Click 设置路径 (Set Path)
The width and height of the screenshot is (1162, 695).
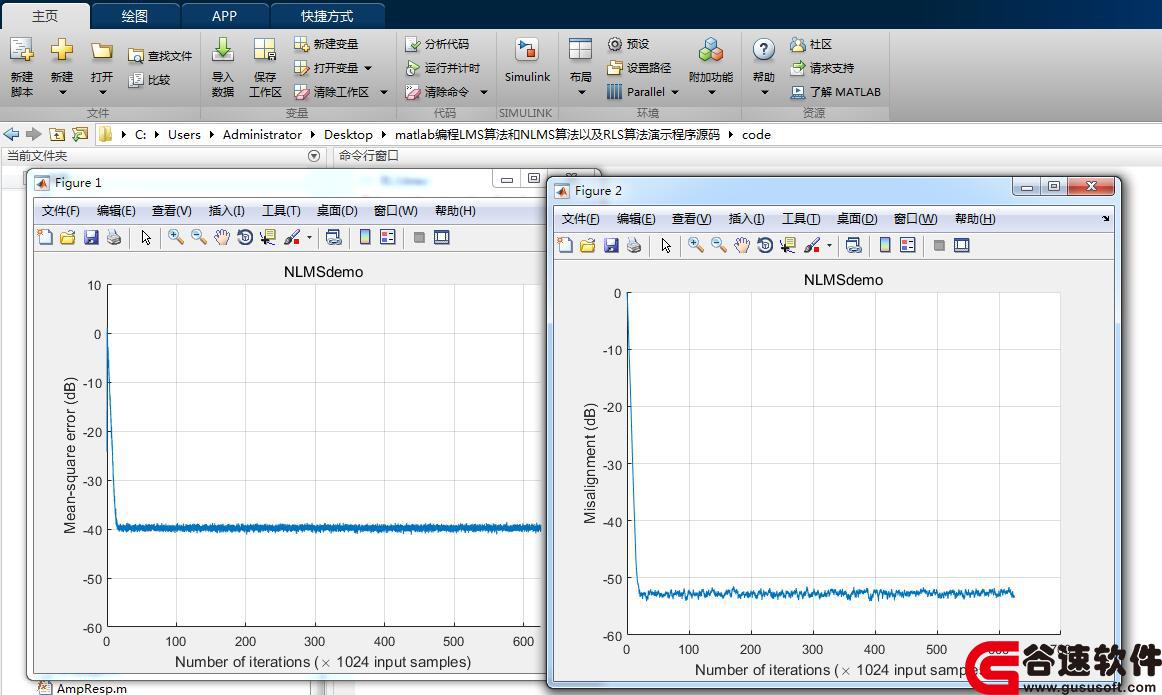coord(639,67)
